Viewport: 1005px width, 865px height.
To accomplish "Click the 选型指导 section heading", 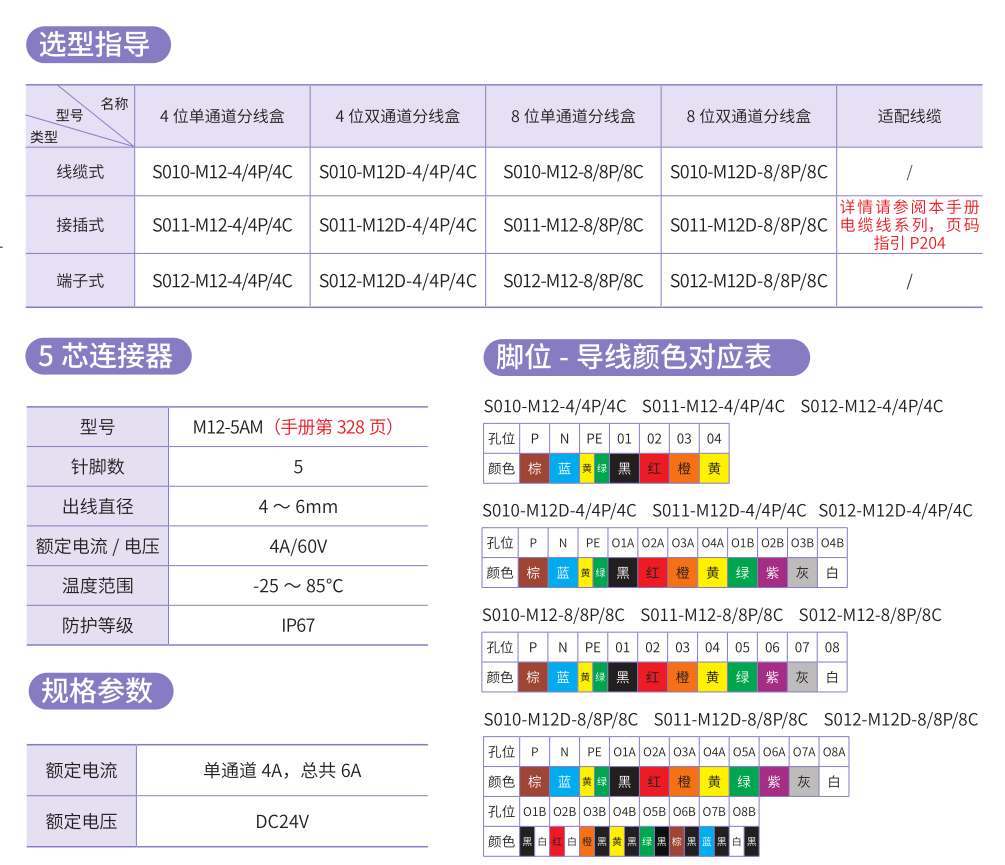I will (x=97, y=45).
